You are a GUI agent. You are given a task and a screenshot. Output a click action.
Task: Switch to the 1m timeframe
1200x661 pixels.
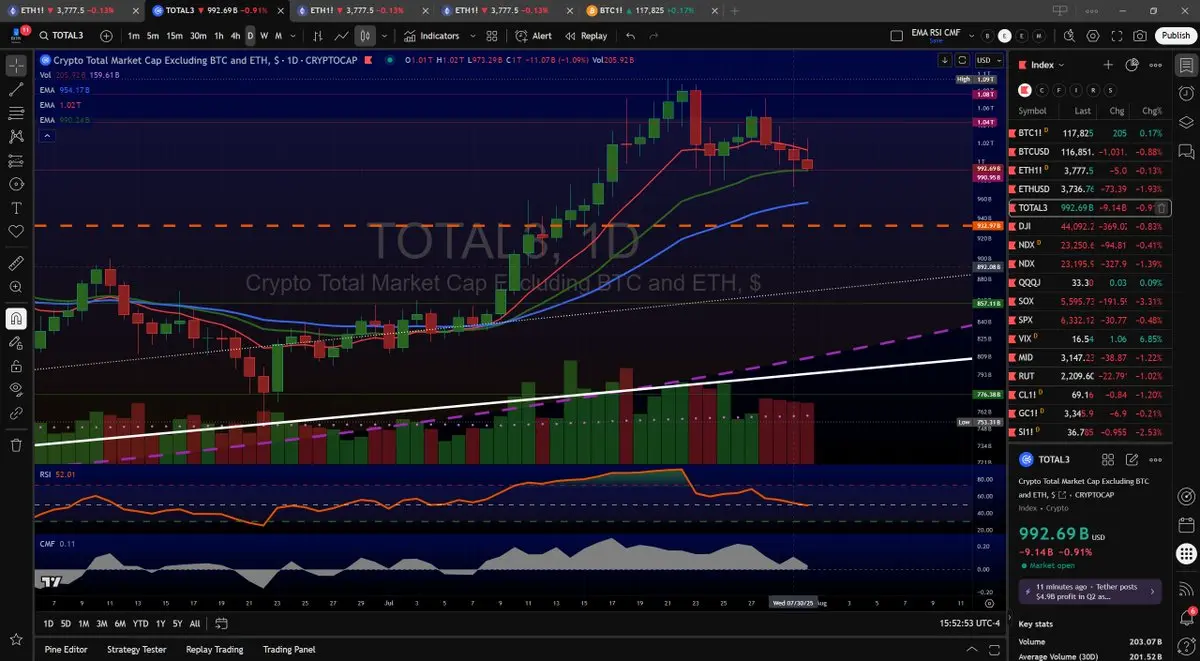pyautogui.click(x=134, y=36)
